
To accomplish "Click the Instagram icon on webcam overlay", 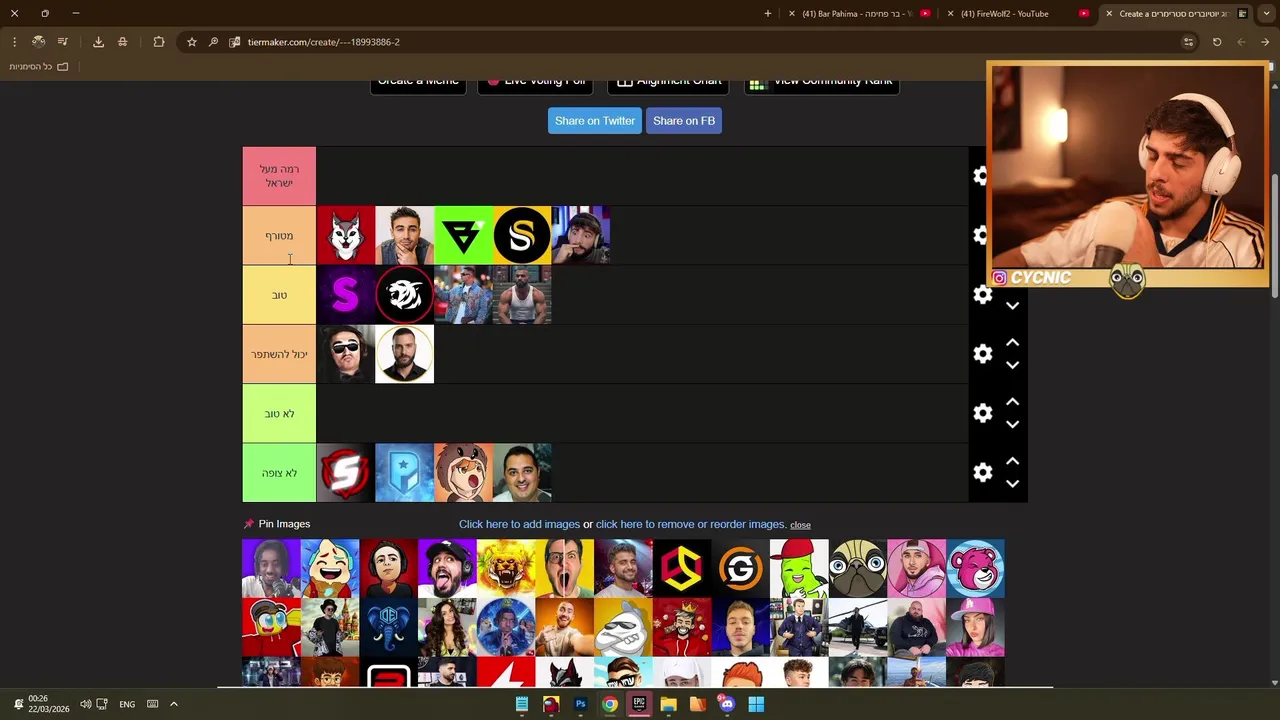I will [x=999, y=278].
